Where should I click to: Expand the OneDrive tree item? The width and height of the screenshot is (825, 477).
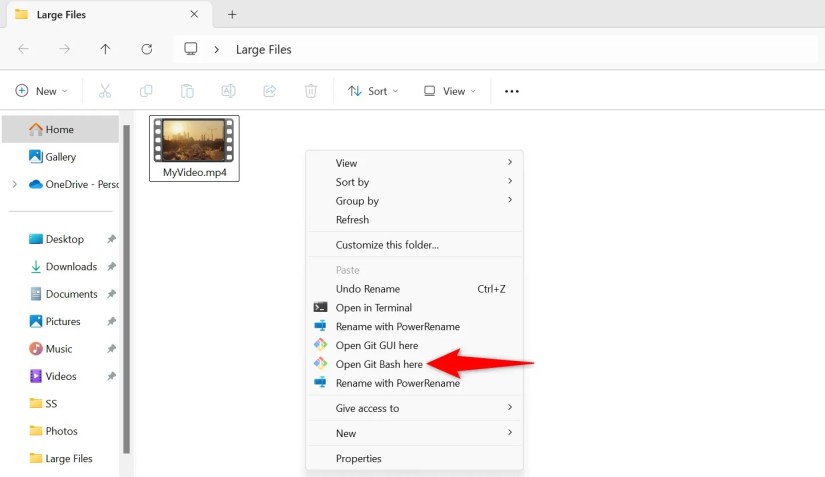[x=15, y=184]
